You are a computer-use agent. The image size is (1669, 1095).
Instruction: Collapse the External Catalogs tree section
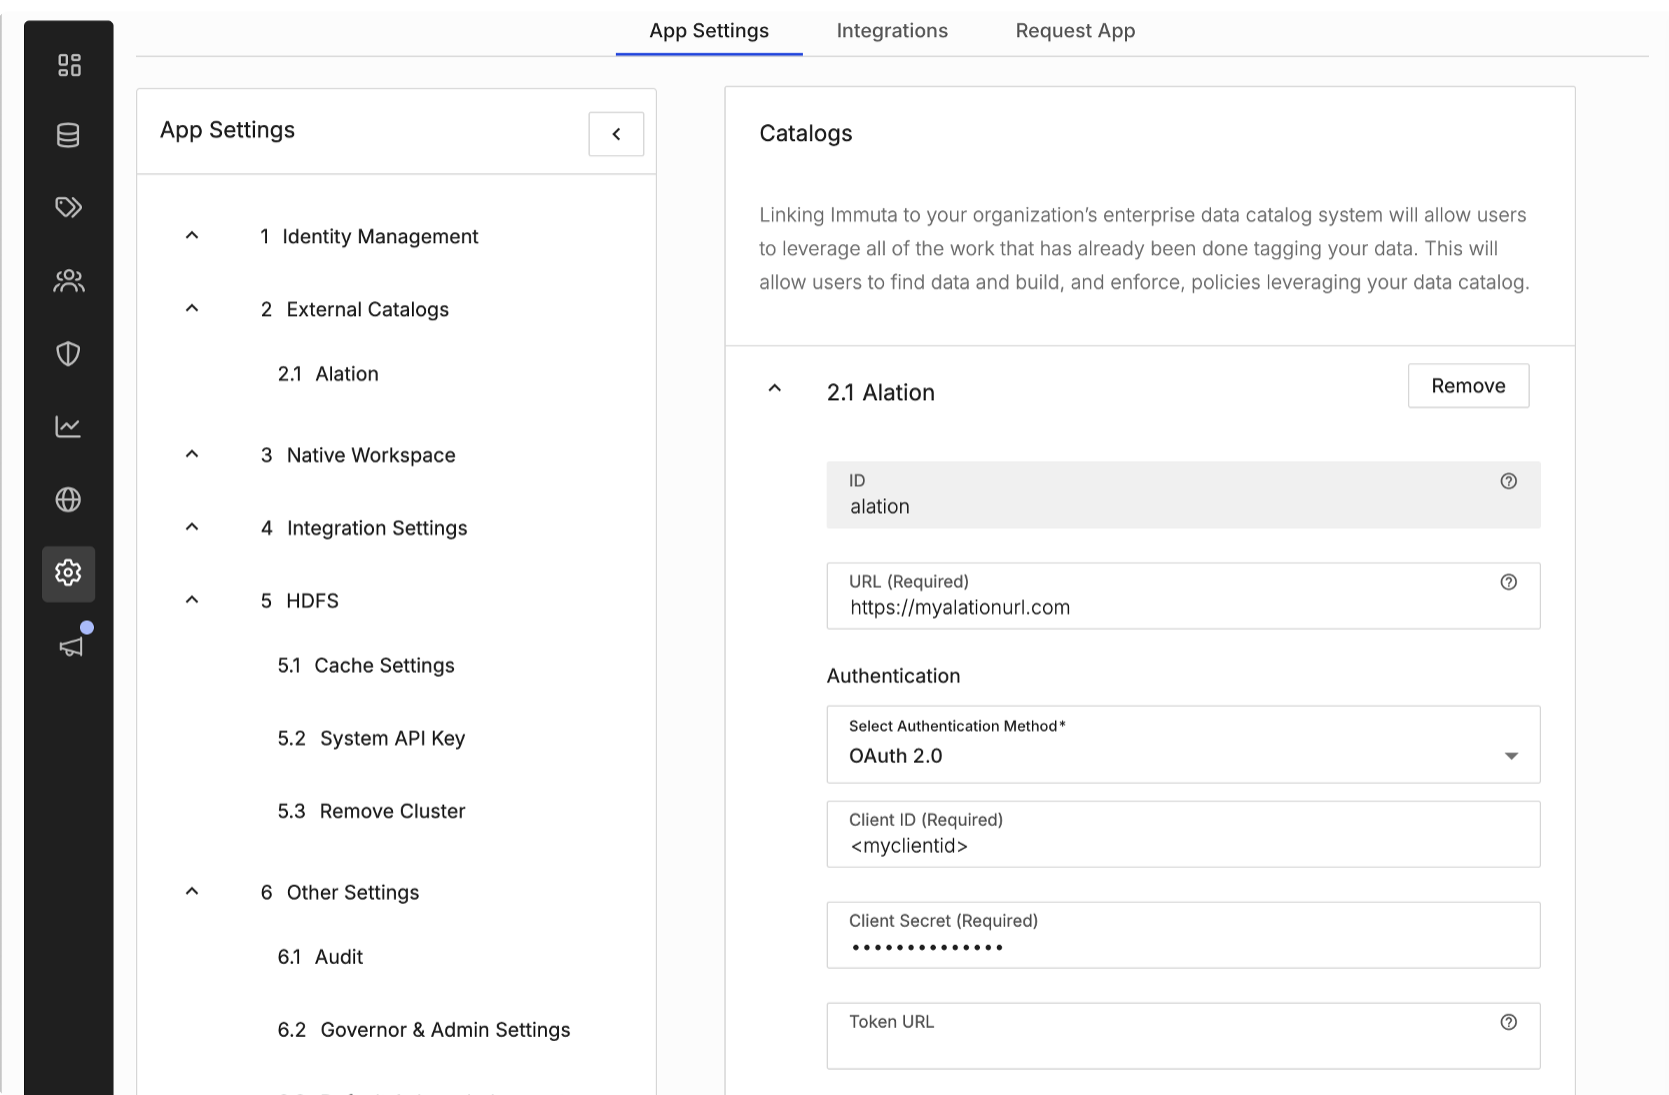(x=192, y=308)
